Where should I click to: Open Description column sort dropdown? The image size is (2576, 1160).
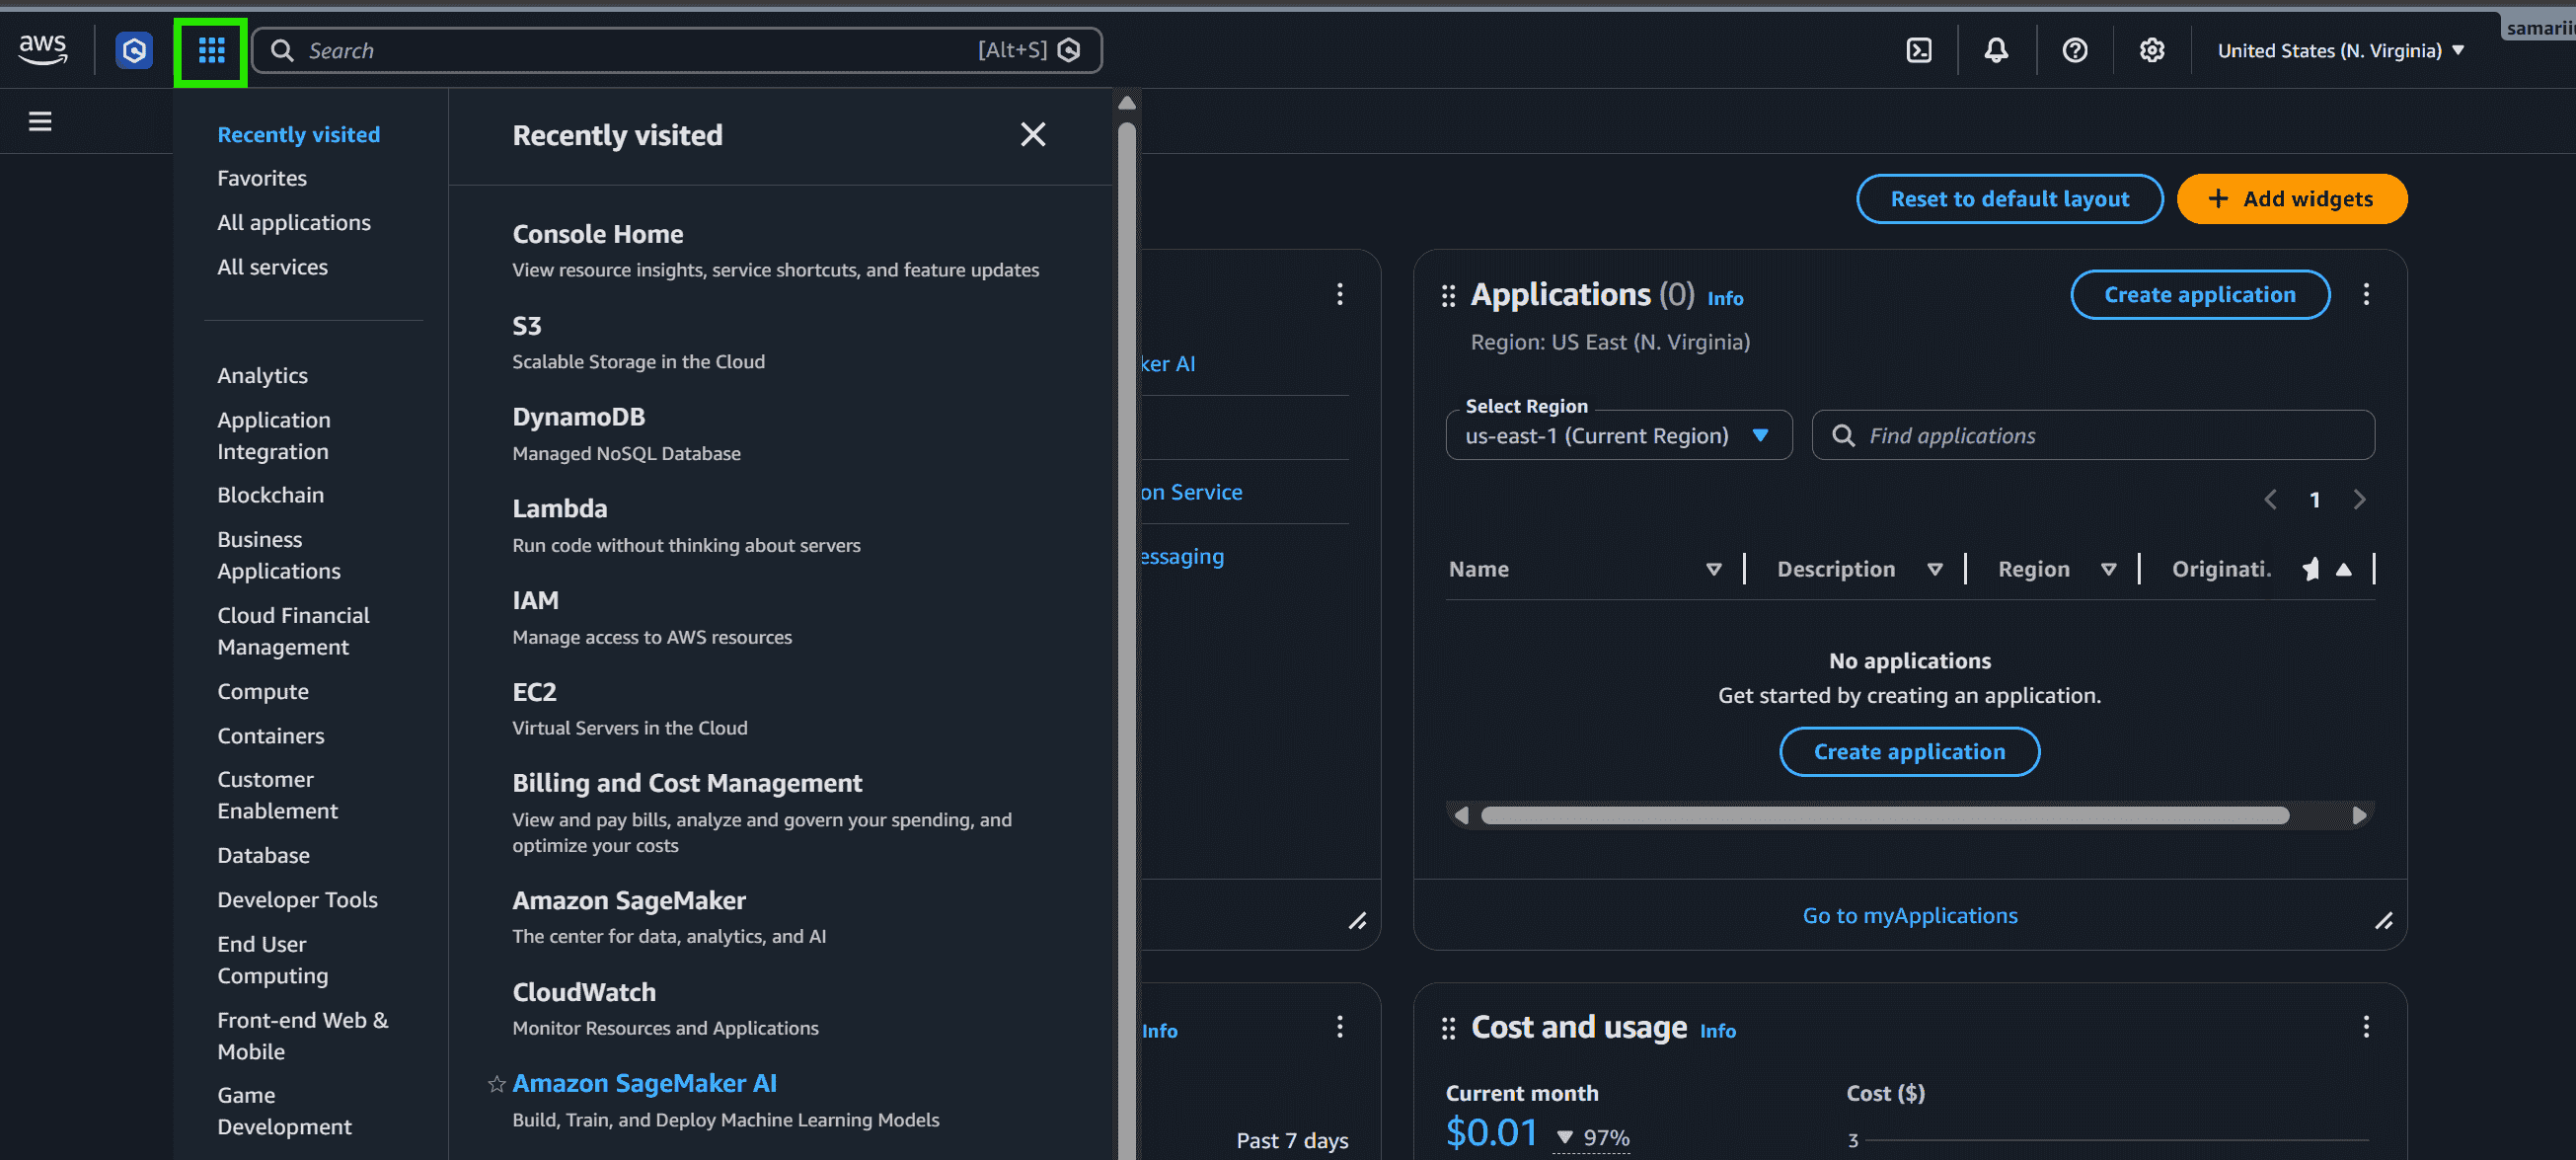coord(1934,569)
